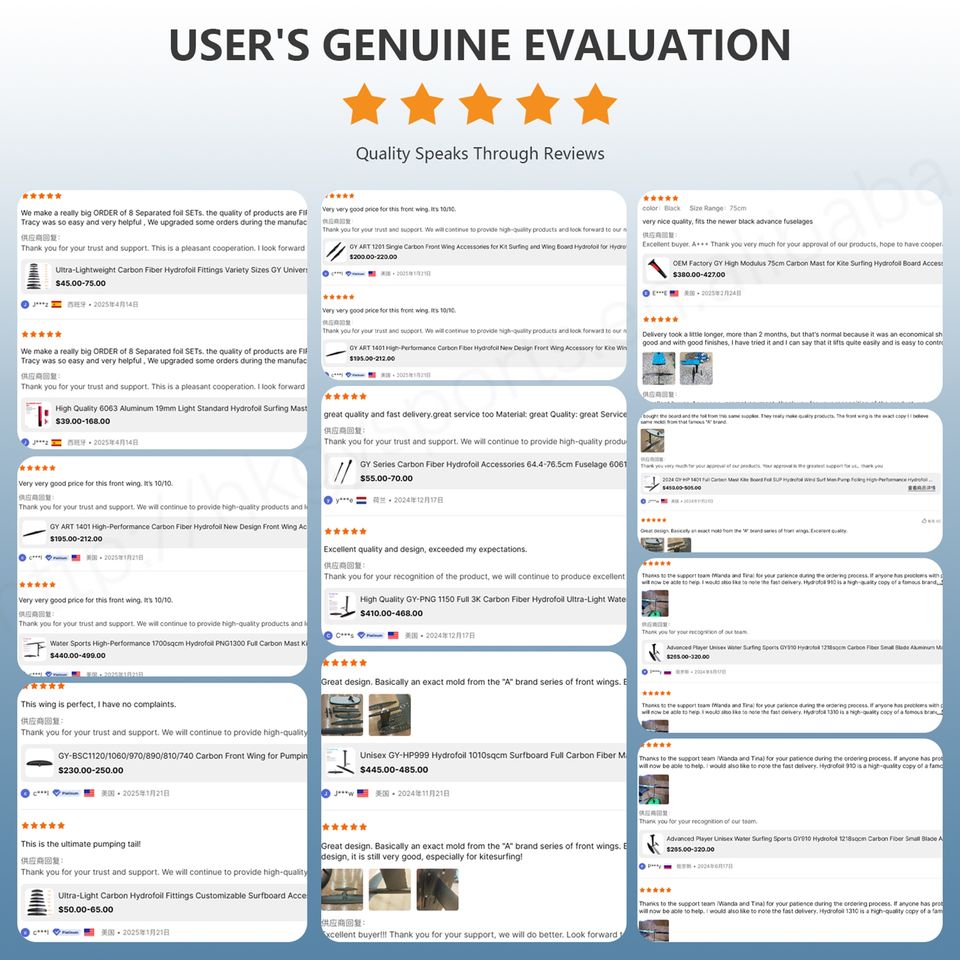Click the 'I bought the board and the foil' review
This screenshot has height=960, width=960.
(x=785, y=419)
